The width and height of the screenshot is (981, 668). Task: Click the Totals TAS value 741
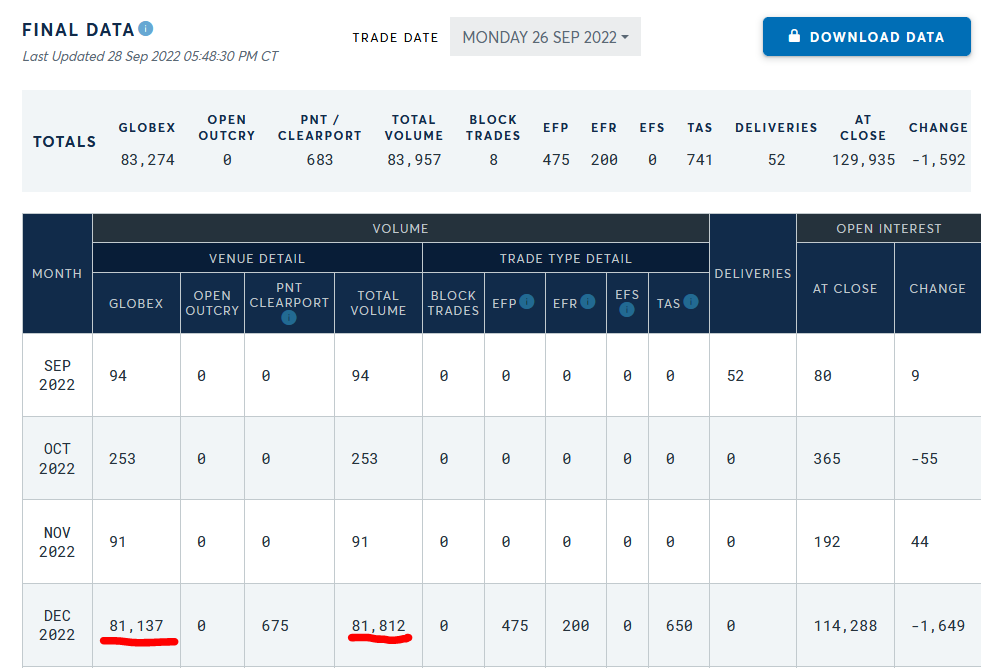pyautogui.click(x=699, y=160)
